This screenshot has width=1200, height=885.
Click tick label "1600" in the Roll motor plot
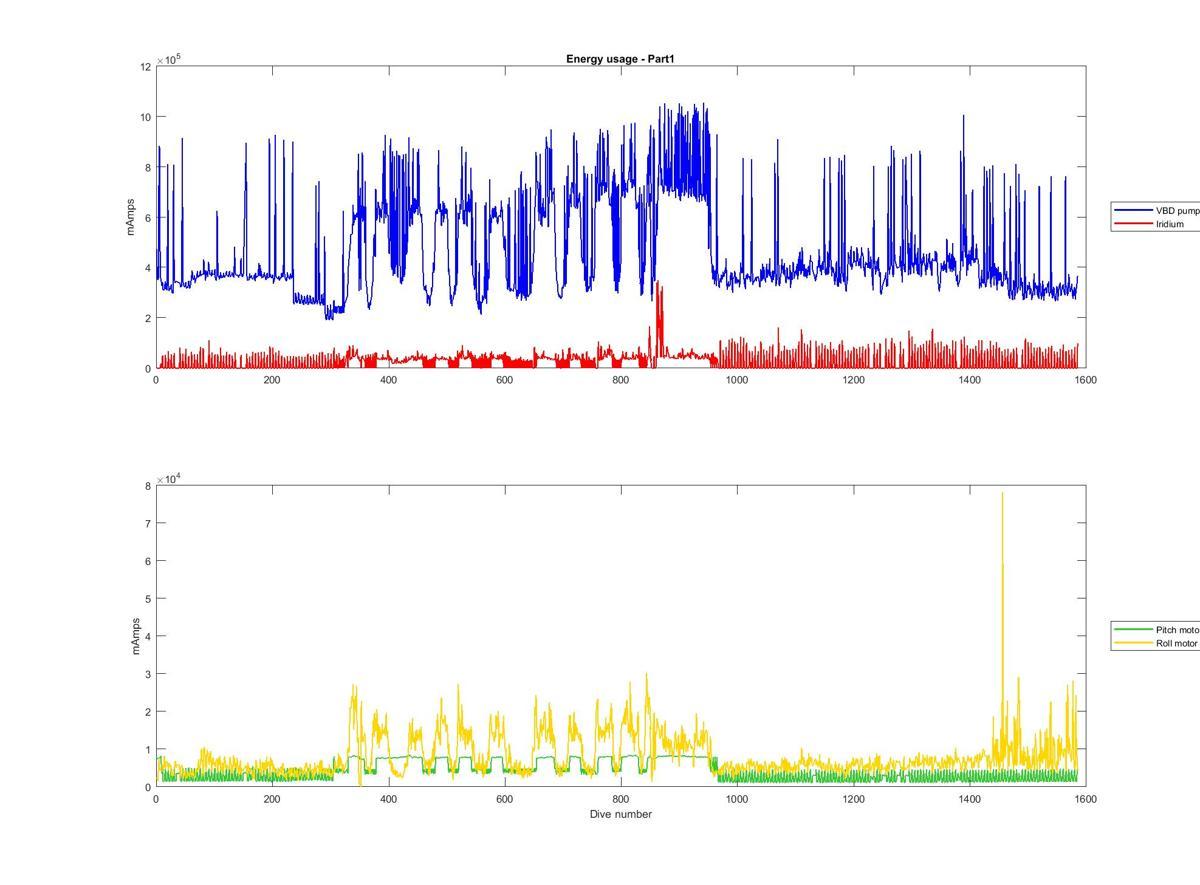click(x=1086, y=799)
